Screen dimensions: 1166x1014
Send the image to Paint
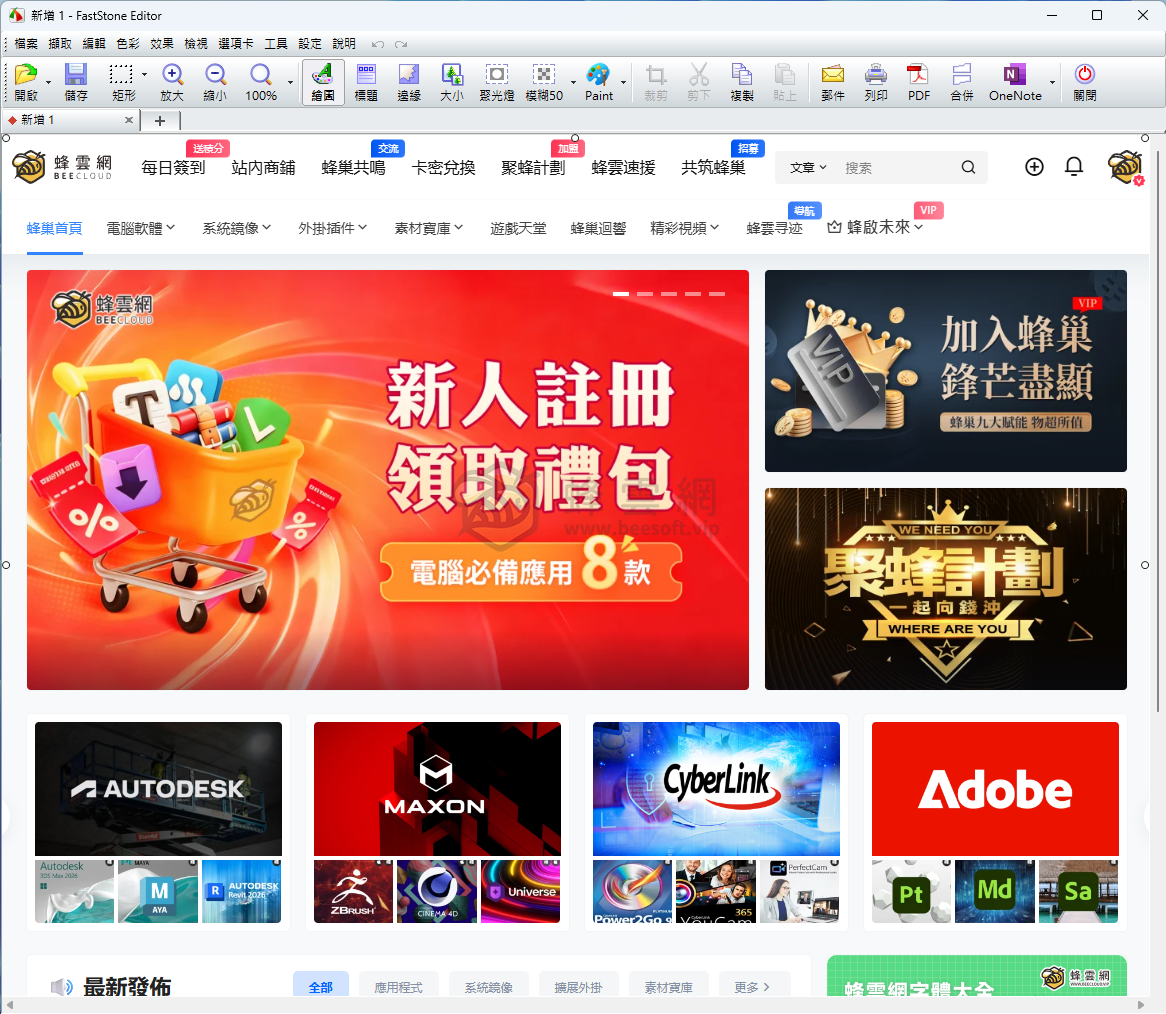599,82
